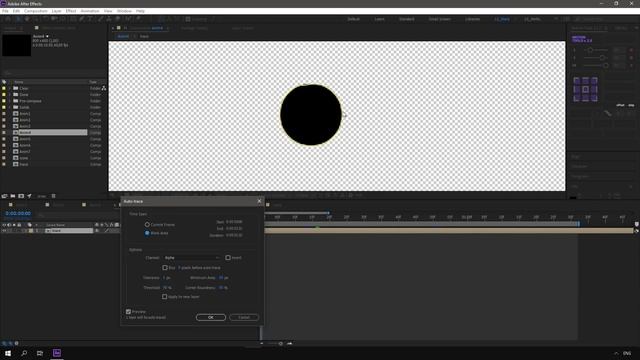Toggle the timeline layer's eye visibility

coord(4,231)
